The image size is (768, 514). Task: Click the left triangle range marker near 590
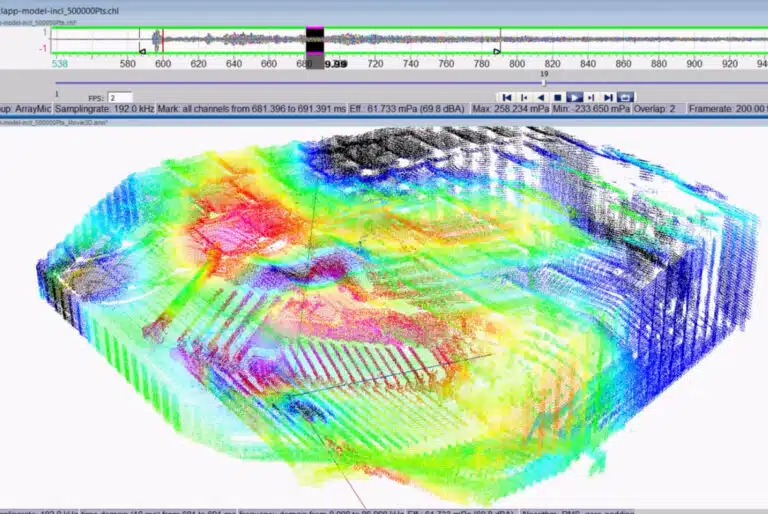(x=142, y=50)
